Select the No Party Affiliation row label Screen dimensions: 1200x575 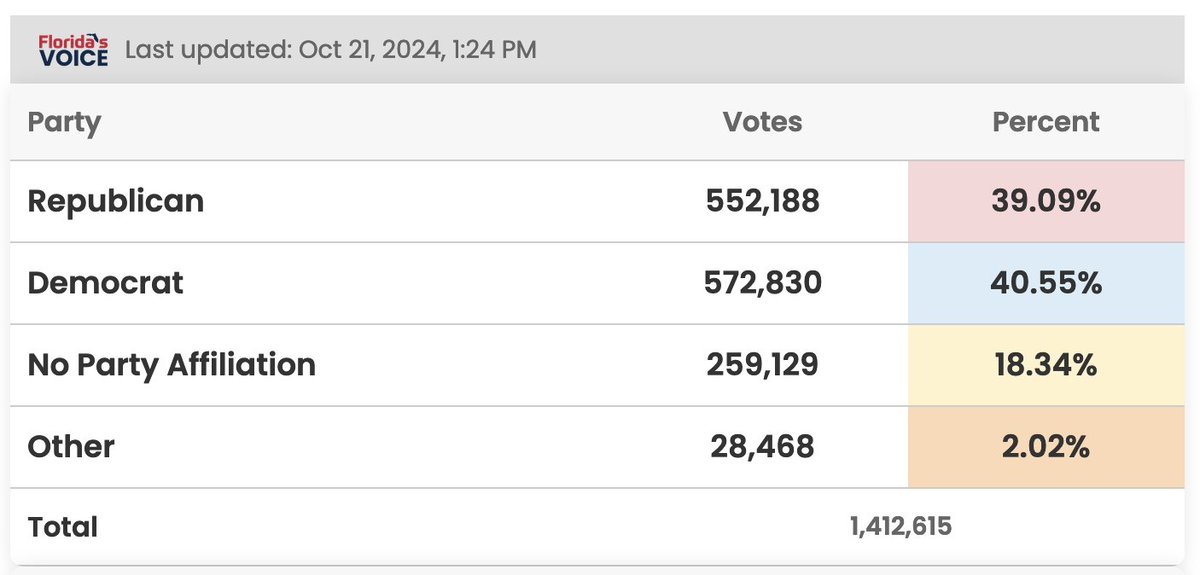tap(172, 365)
